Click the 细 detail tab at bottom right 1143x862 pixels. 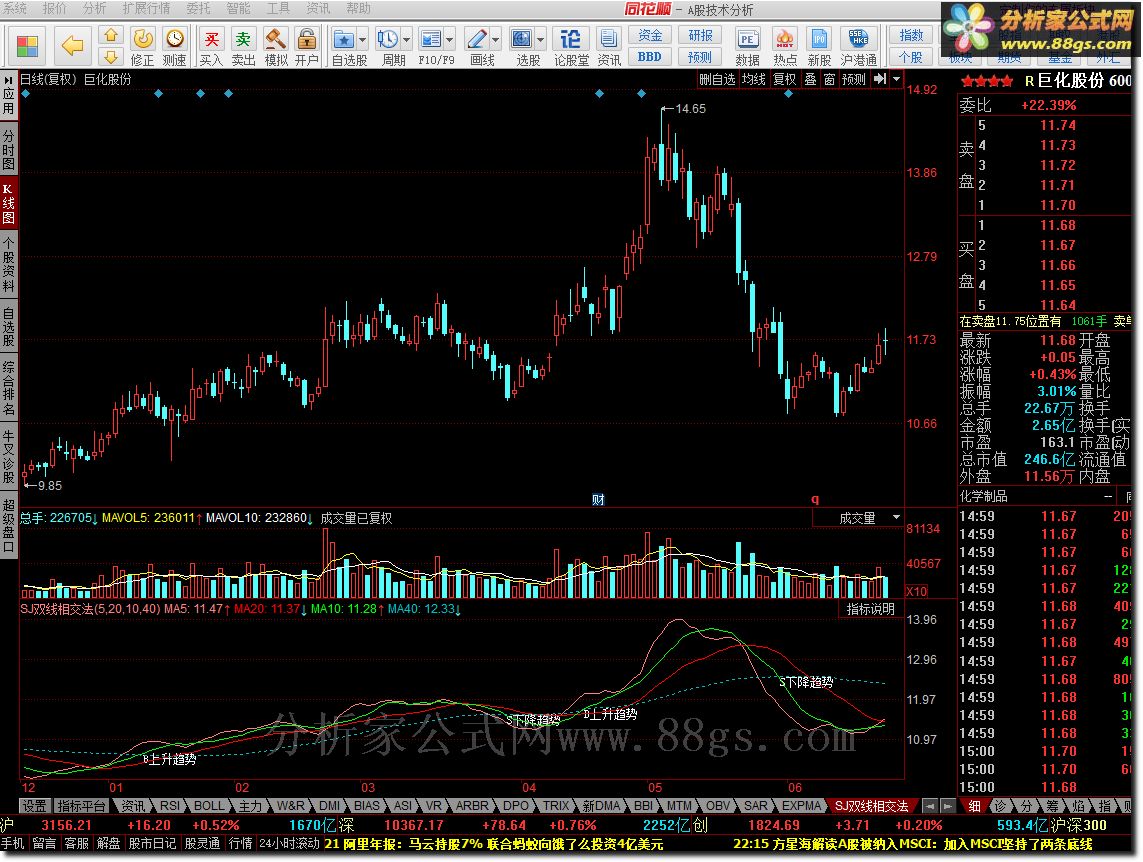pos(974,805)
